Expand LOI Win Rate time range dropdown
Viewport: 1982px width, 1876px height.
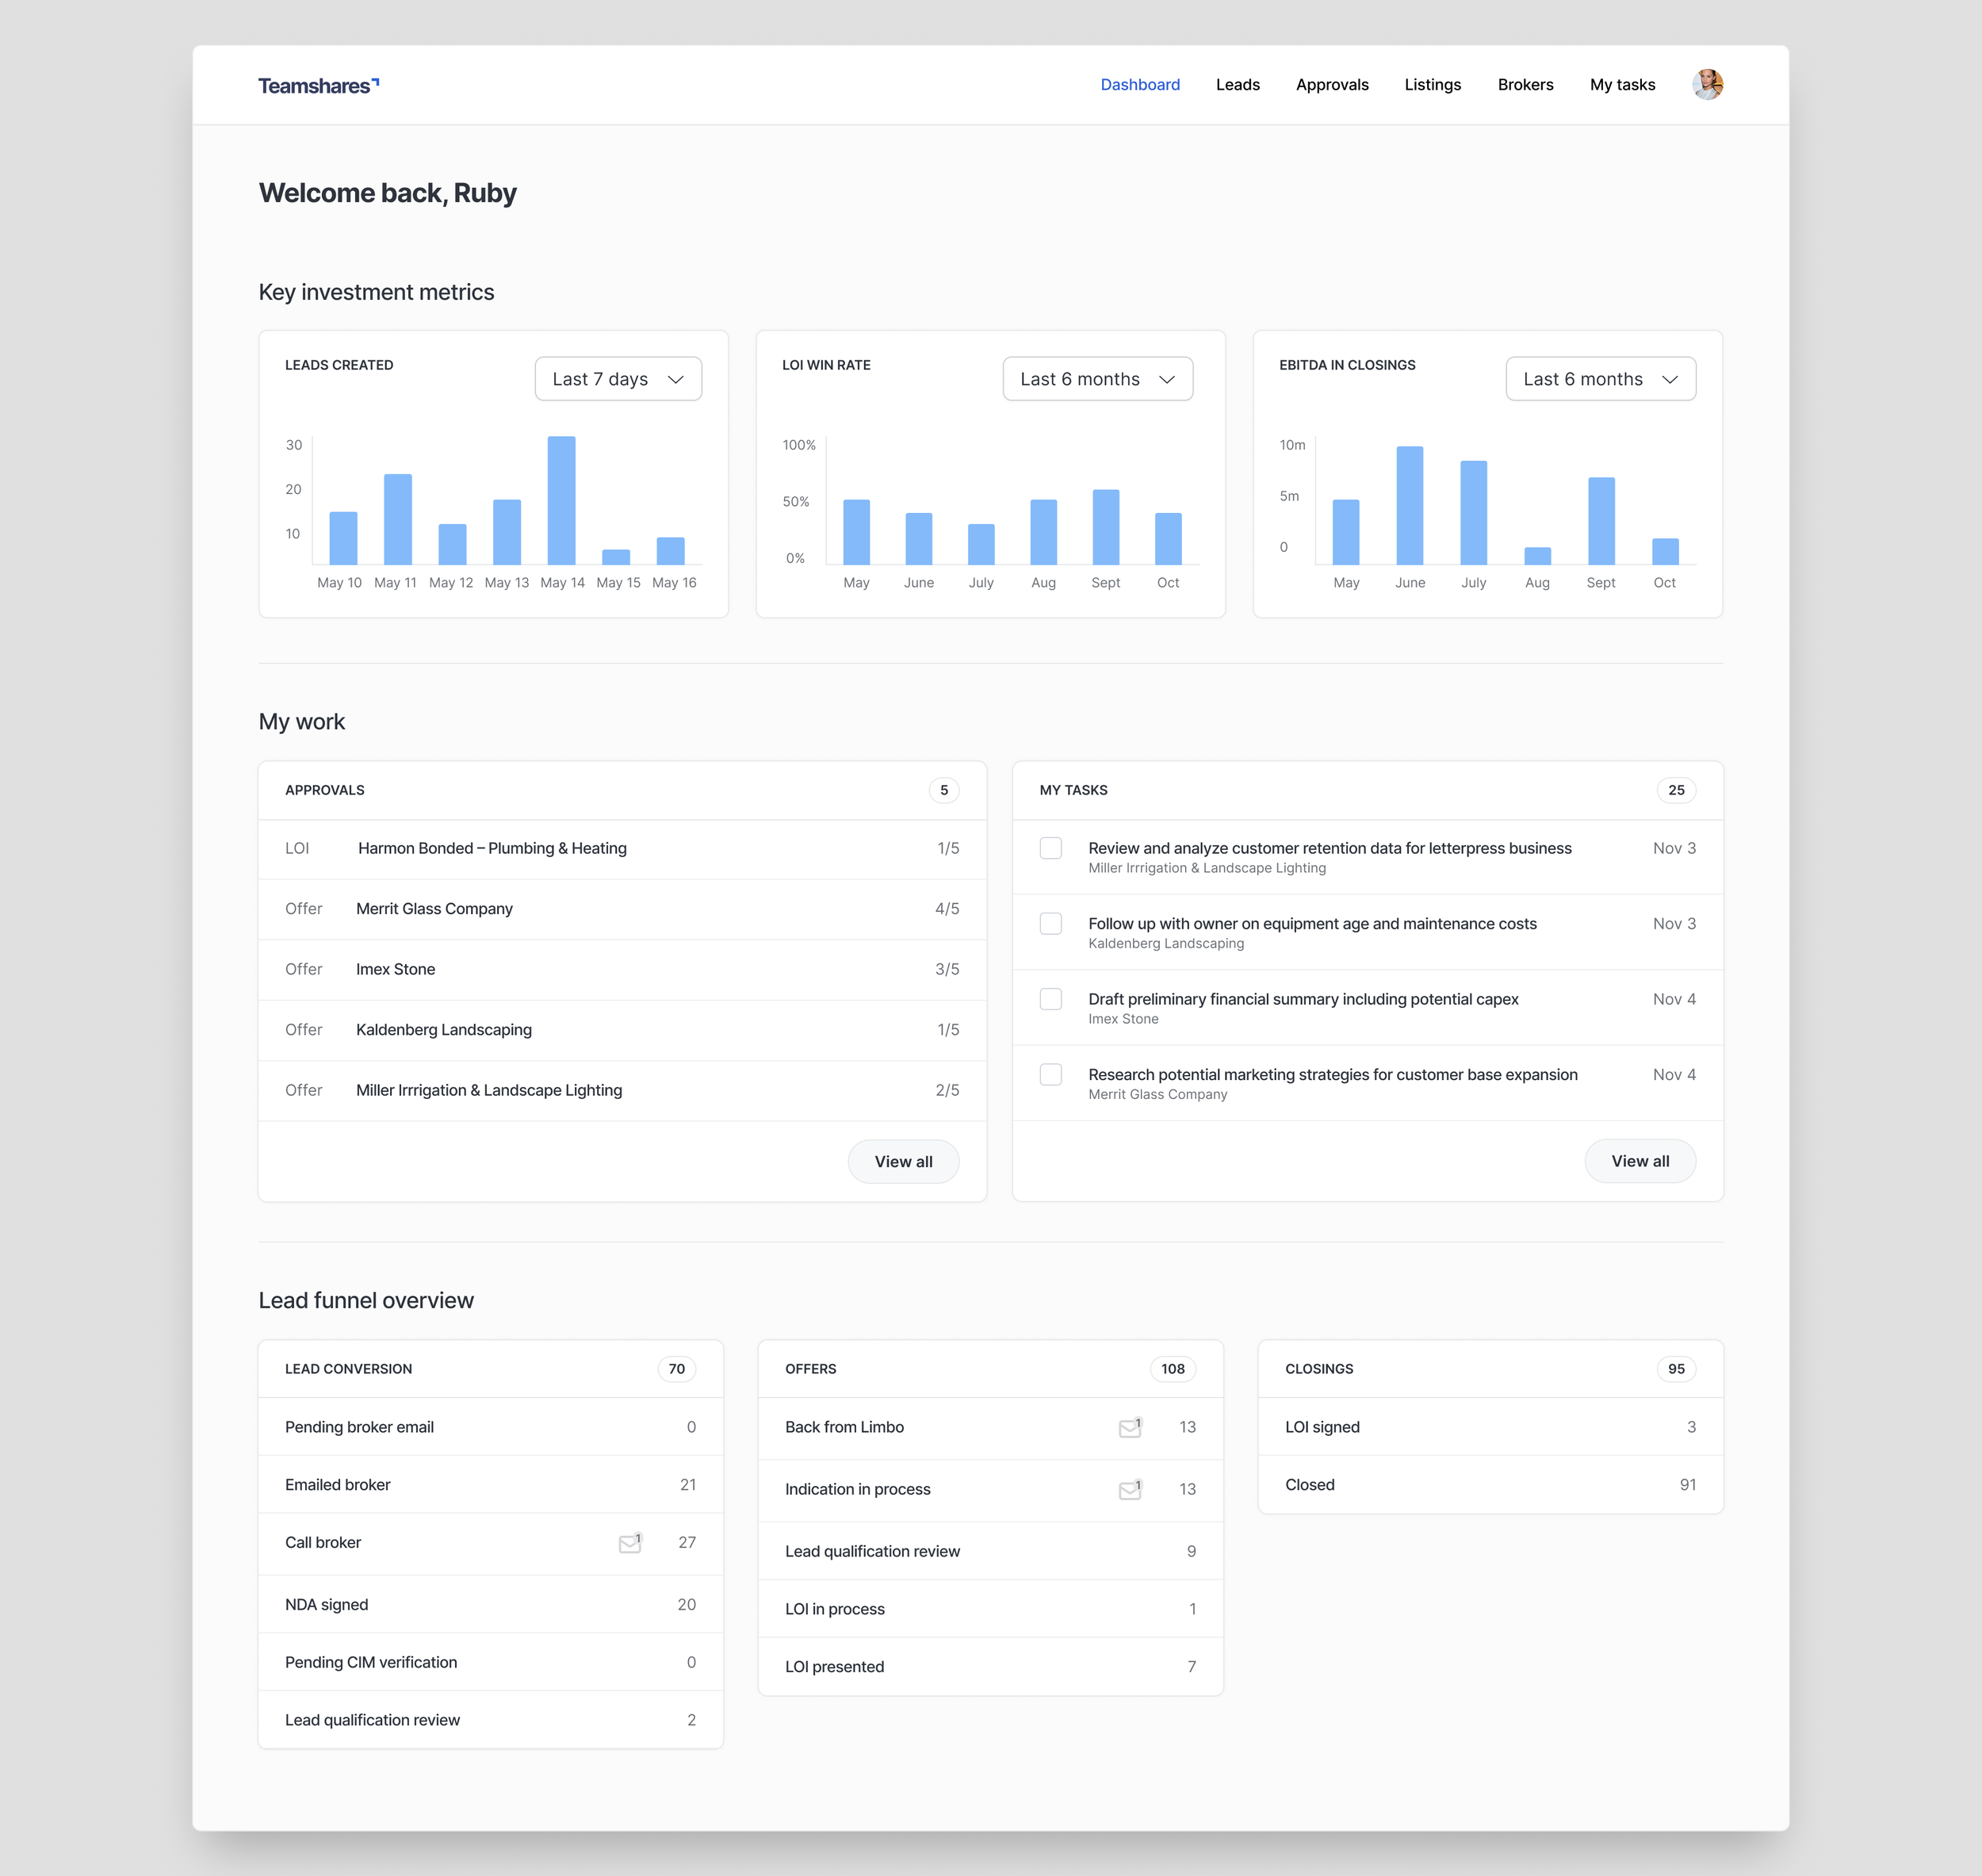point(1097,379)
